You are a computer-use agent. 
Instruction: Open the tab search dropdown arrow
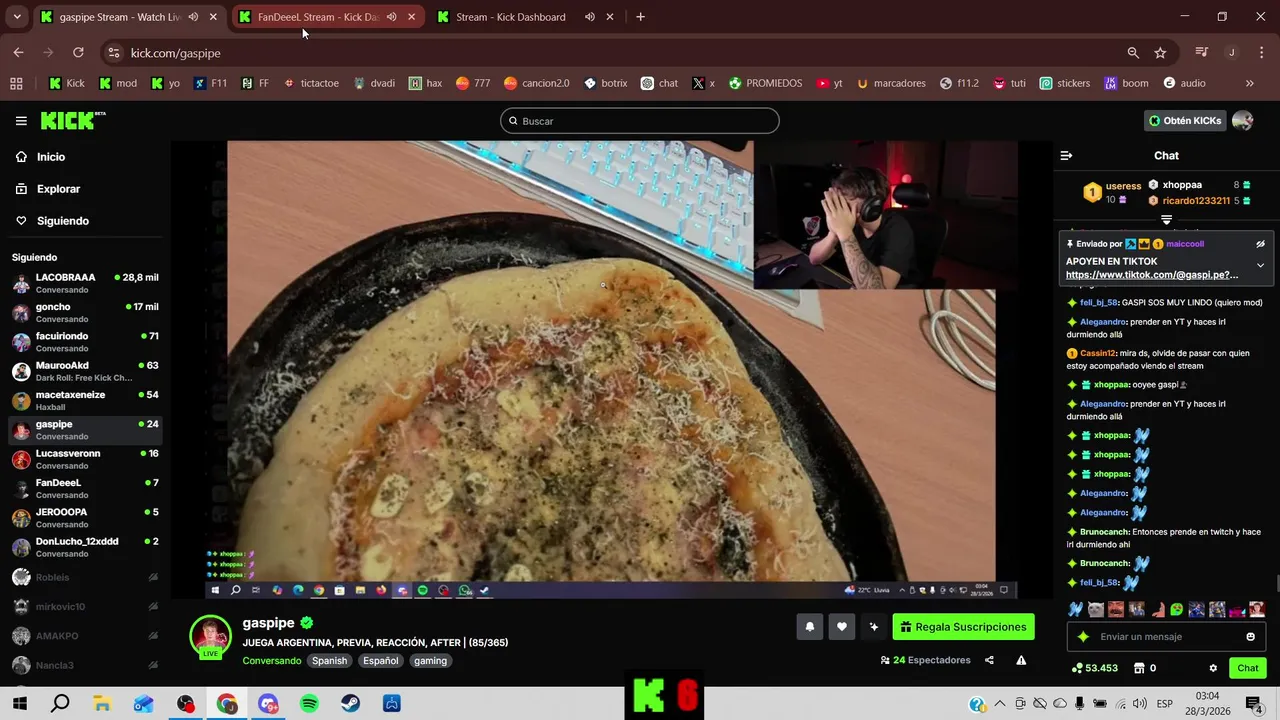pos(16,17)
